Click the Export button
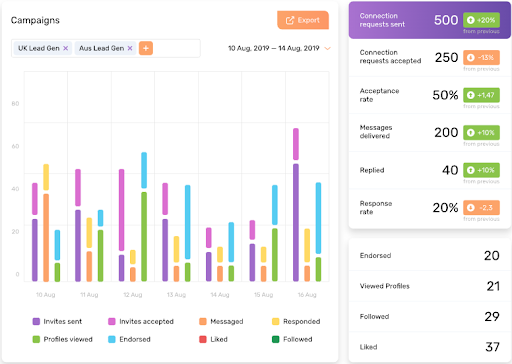 (303, 20)
